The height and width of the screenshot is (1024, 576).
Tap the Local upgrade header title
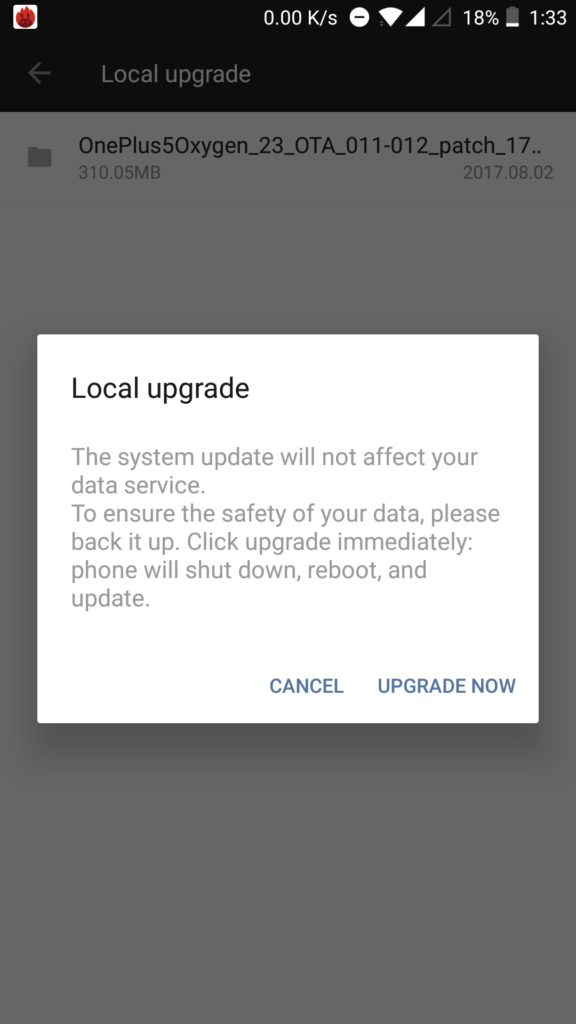(176, 74)
